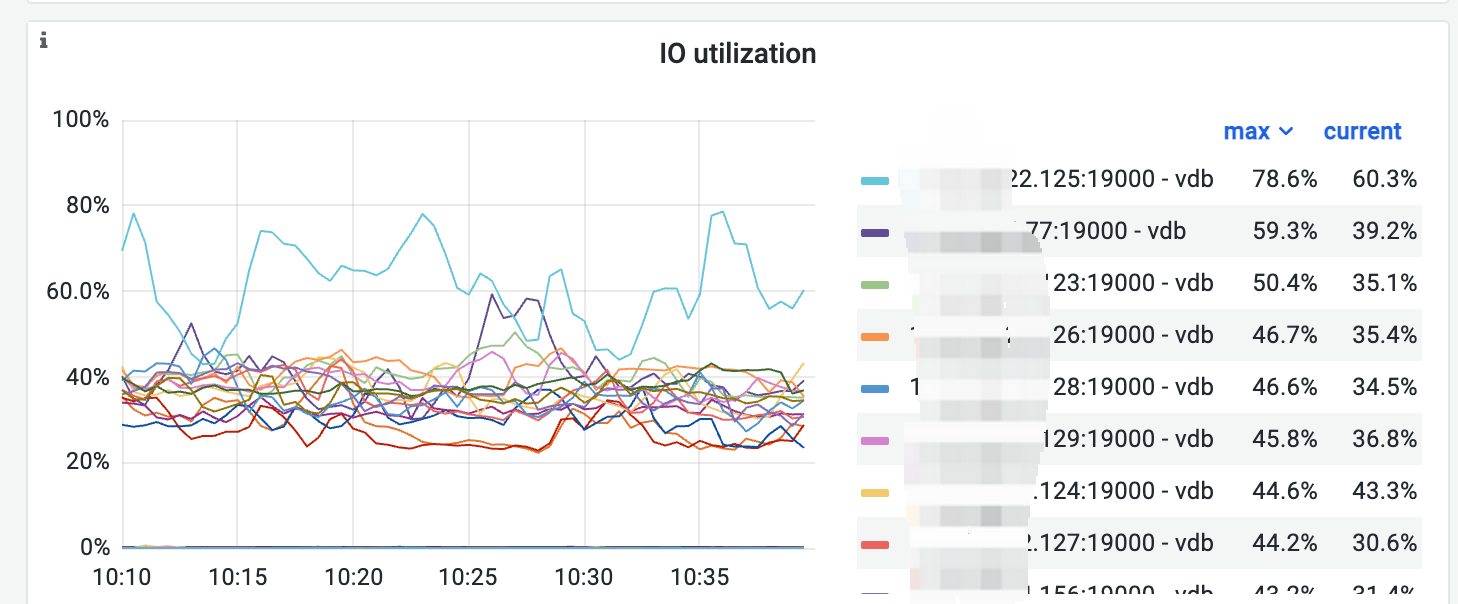Screen dimensions: 1458x604
Task: Click the red swatch for 2.127:19000 series
Action: [x=875, y=545]
